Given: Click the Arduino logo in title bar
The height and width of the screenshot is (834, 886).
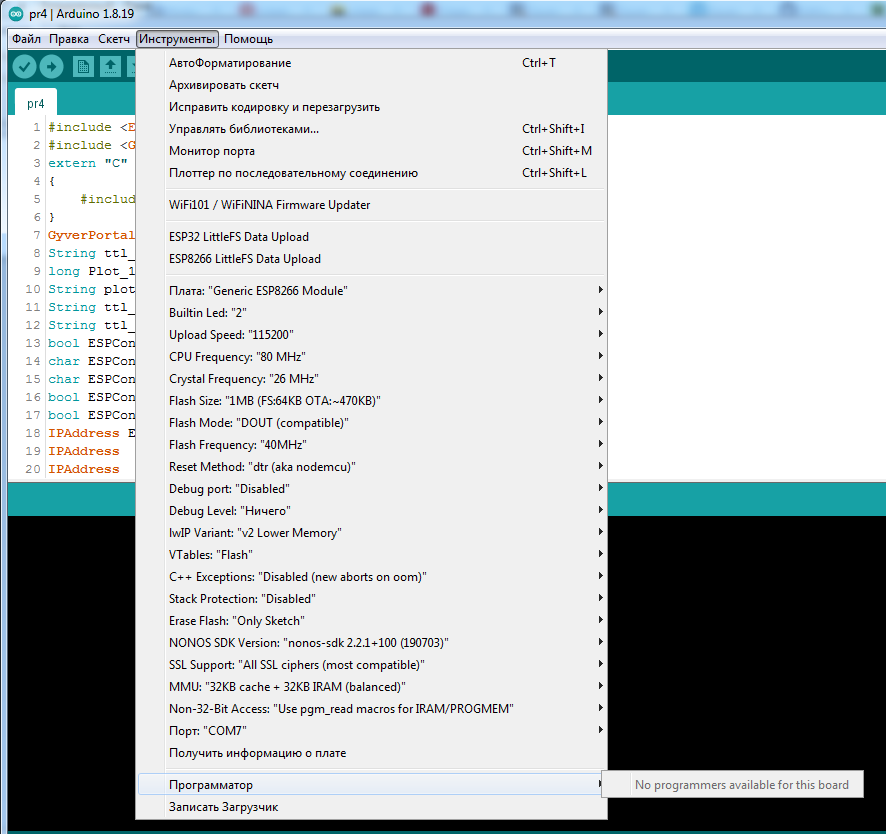Looking at the screenshot, I should click(16, 14).
